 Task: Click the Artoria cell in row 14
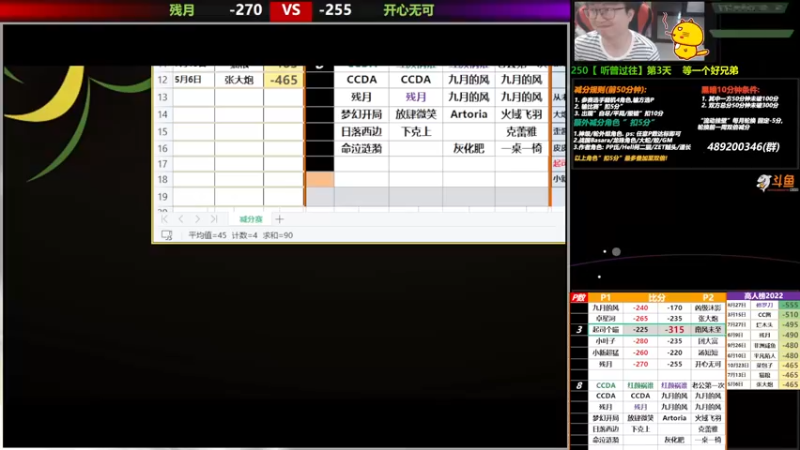[468, 114]
